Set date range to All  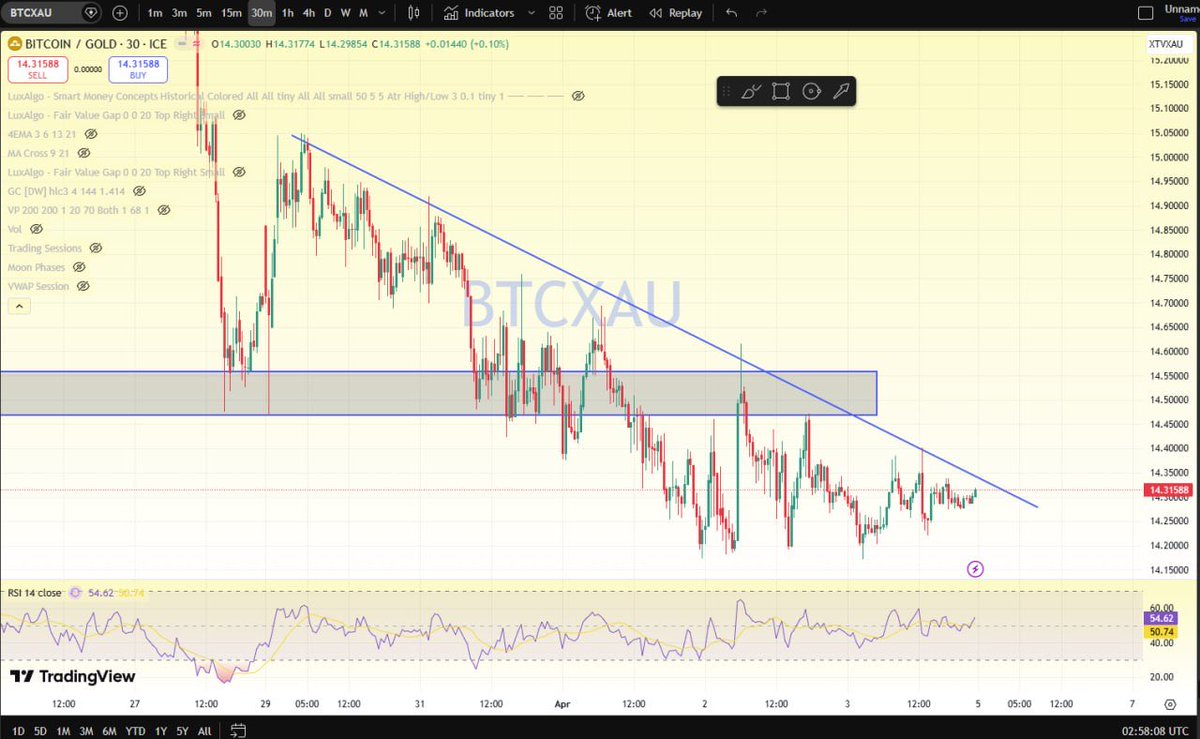pos(204,731)
